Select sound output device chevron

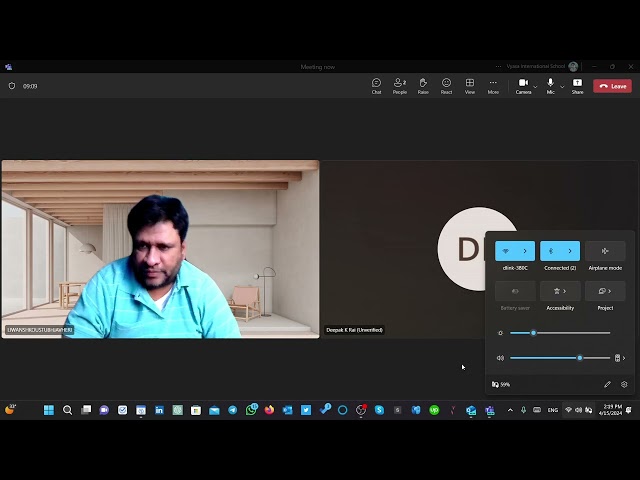coord(620,358)
